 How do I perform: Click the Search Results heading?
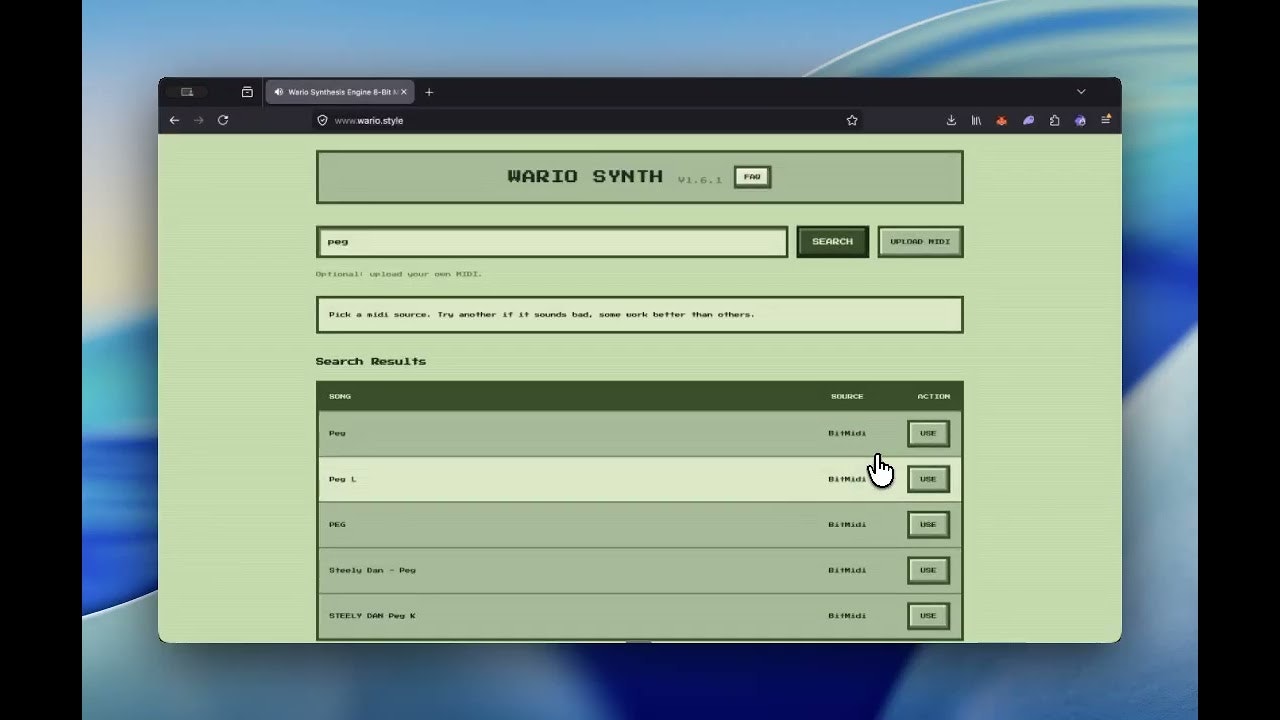[371, 361]
